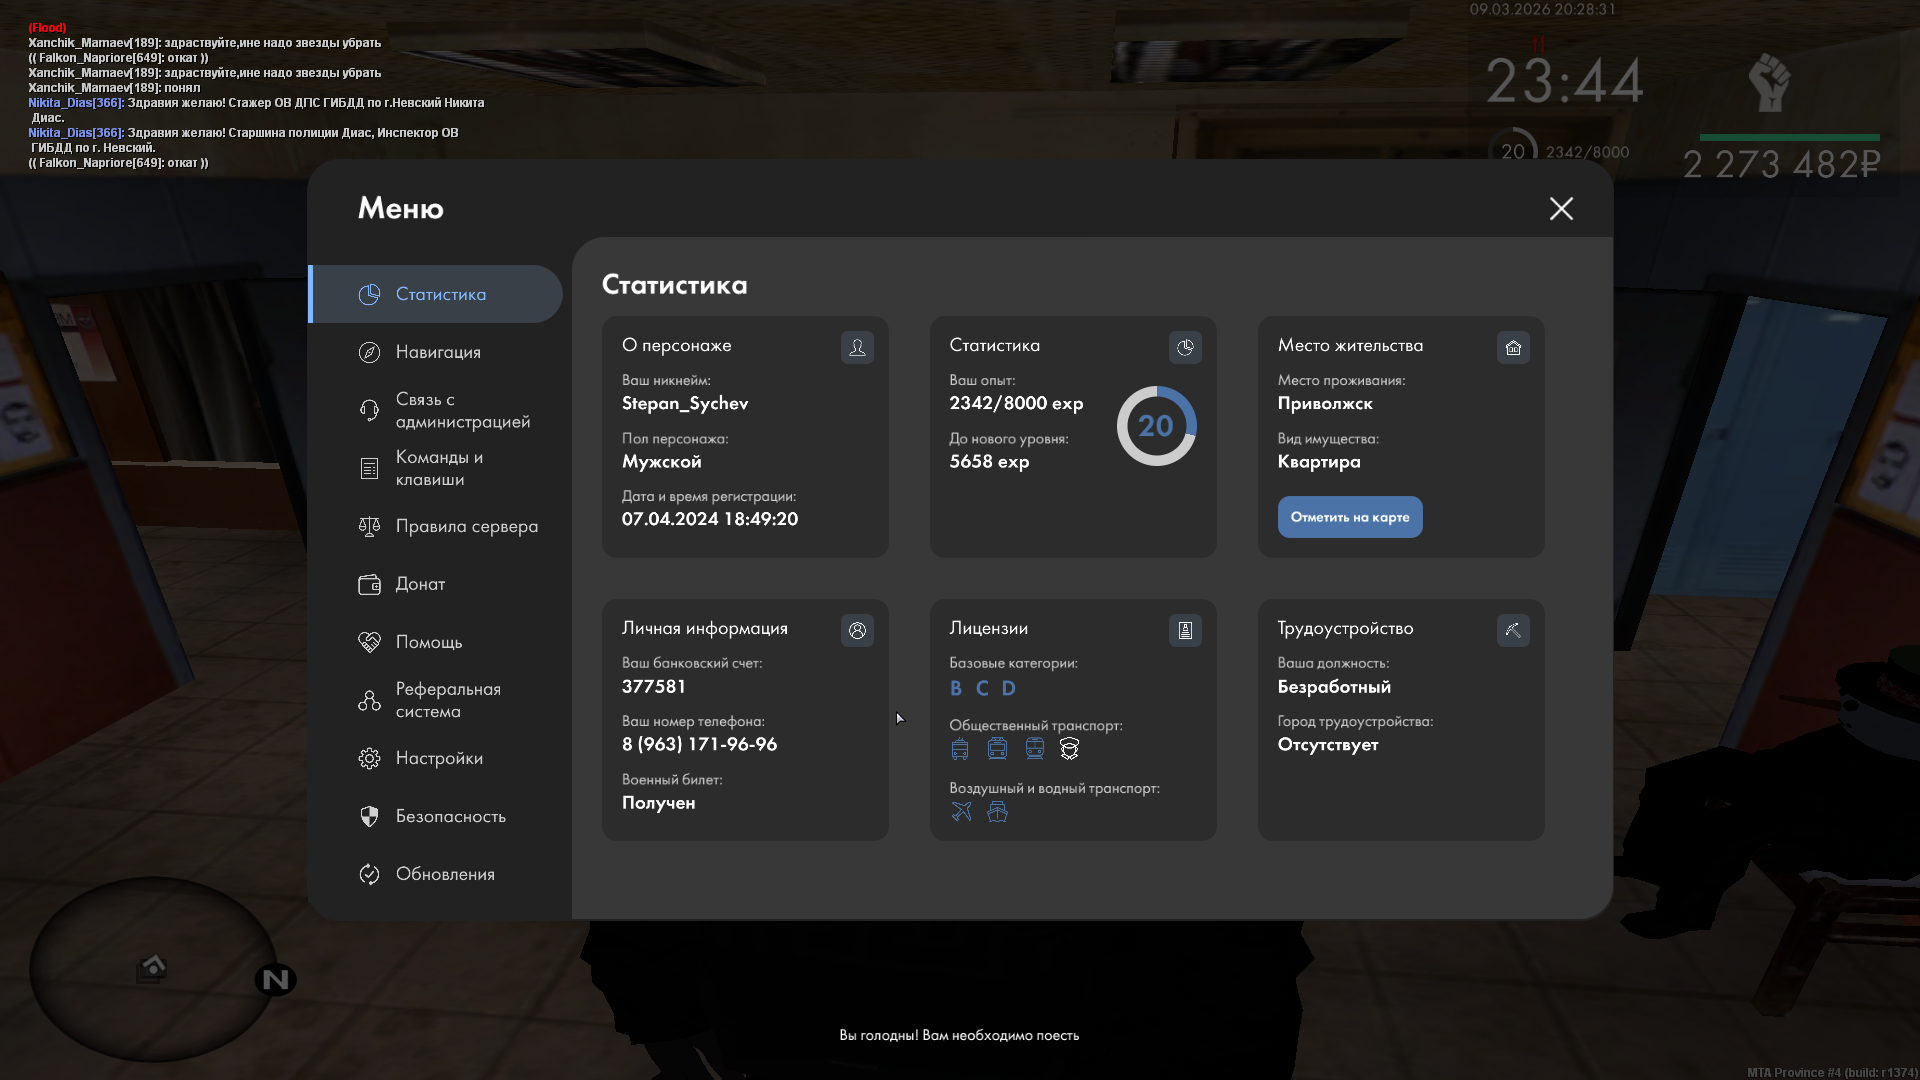Open the Навигация menu section
The height and width of the screenshot is (1080, 1920).
pyautogui.click(x=437, y=352)
